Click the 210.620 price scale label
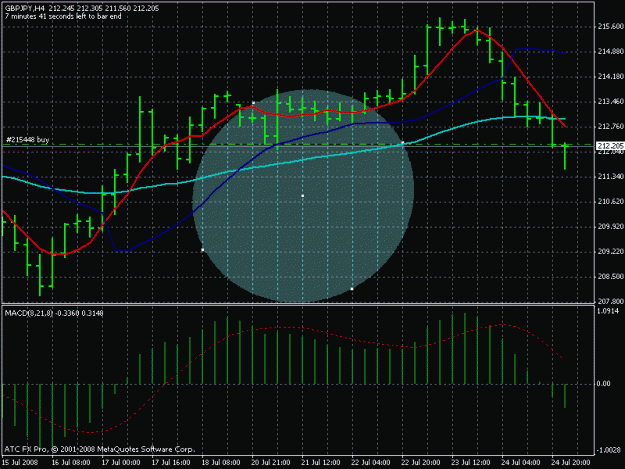This screenshot has width=625, height=469. click(x=610, y=202)
